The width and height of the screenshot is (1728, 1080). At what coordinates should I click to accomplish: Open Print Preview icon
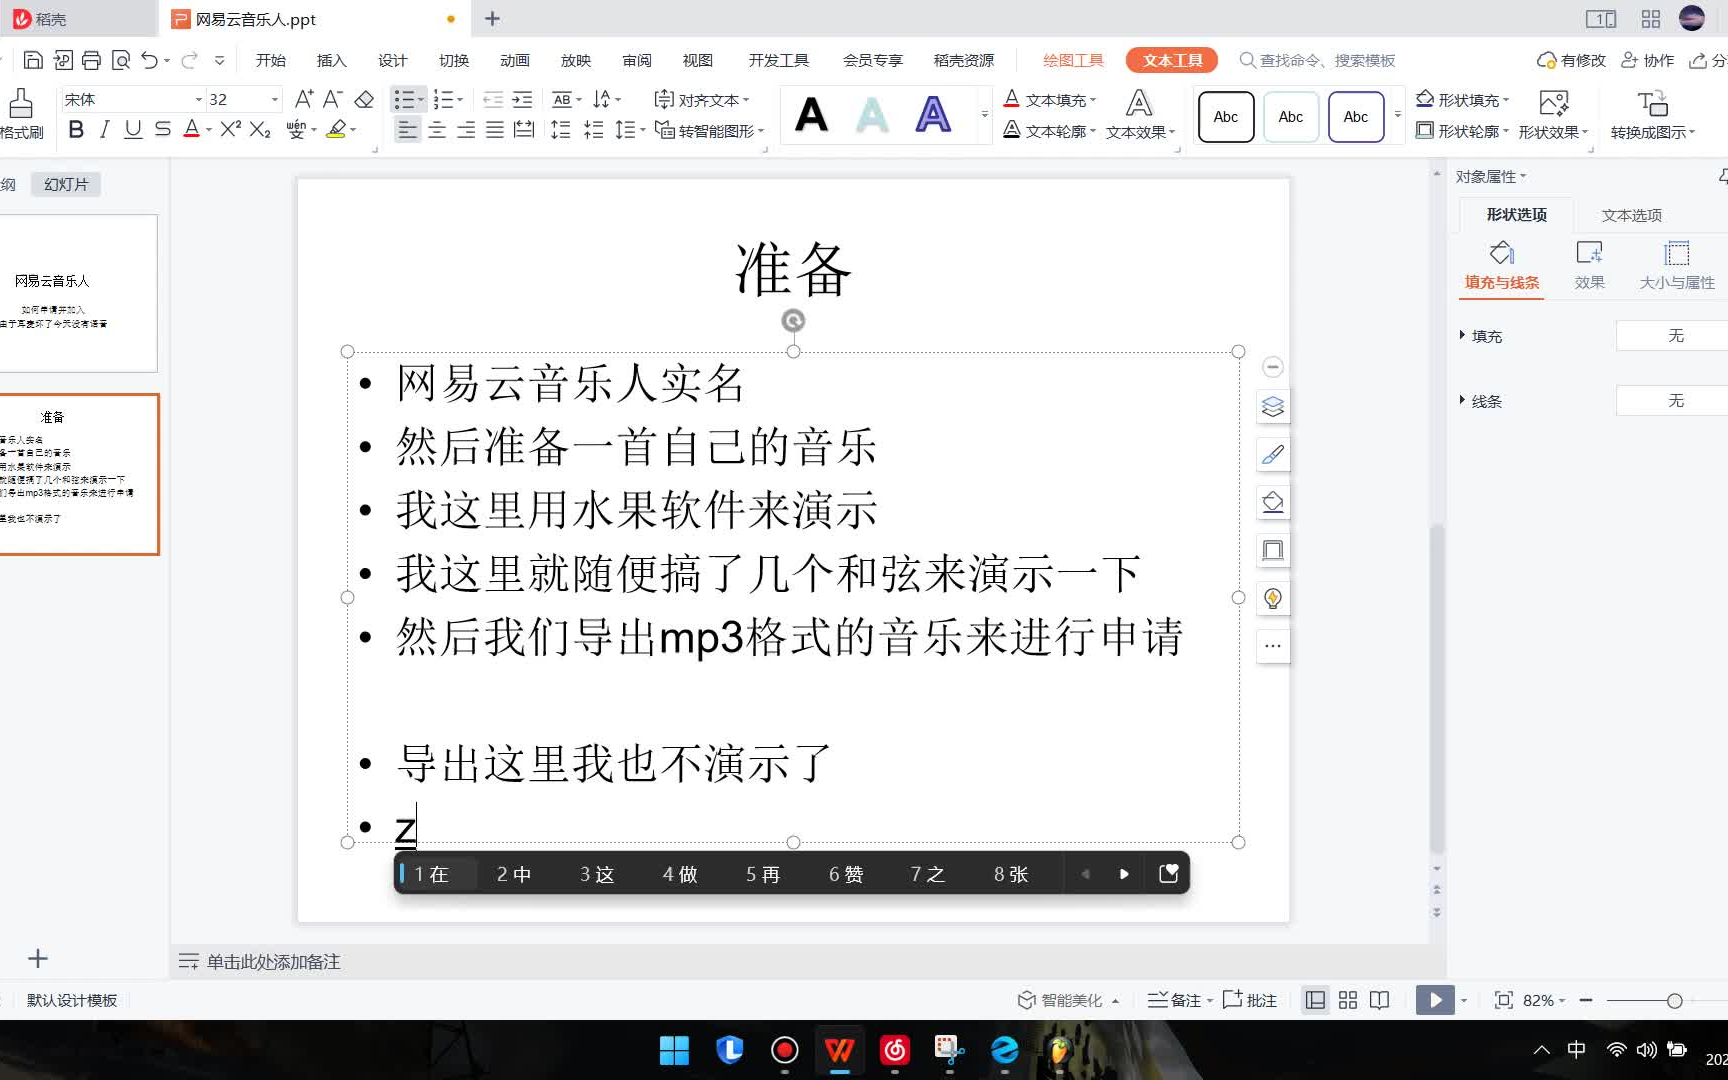[121, 60]
